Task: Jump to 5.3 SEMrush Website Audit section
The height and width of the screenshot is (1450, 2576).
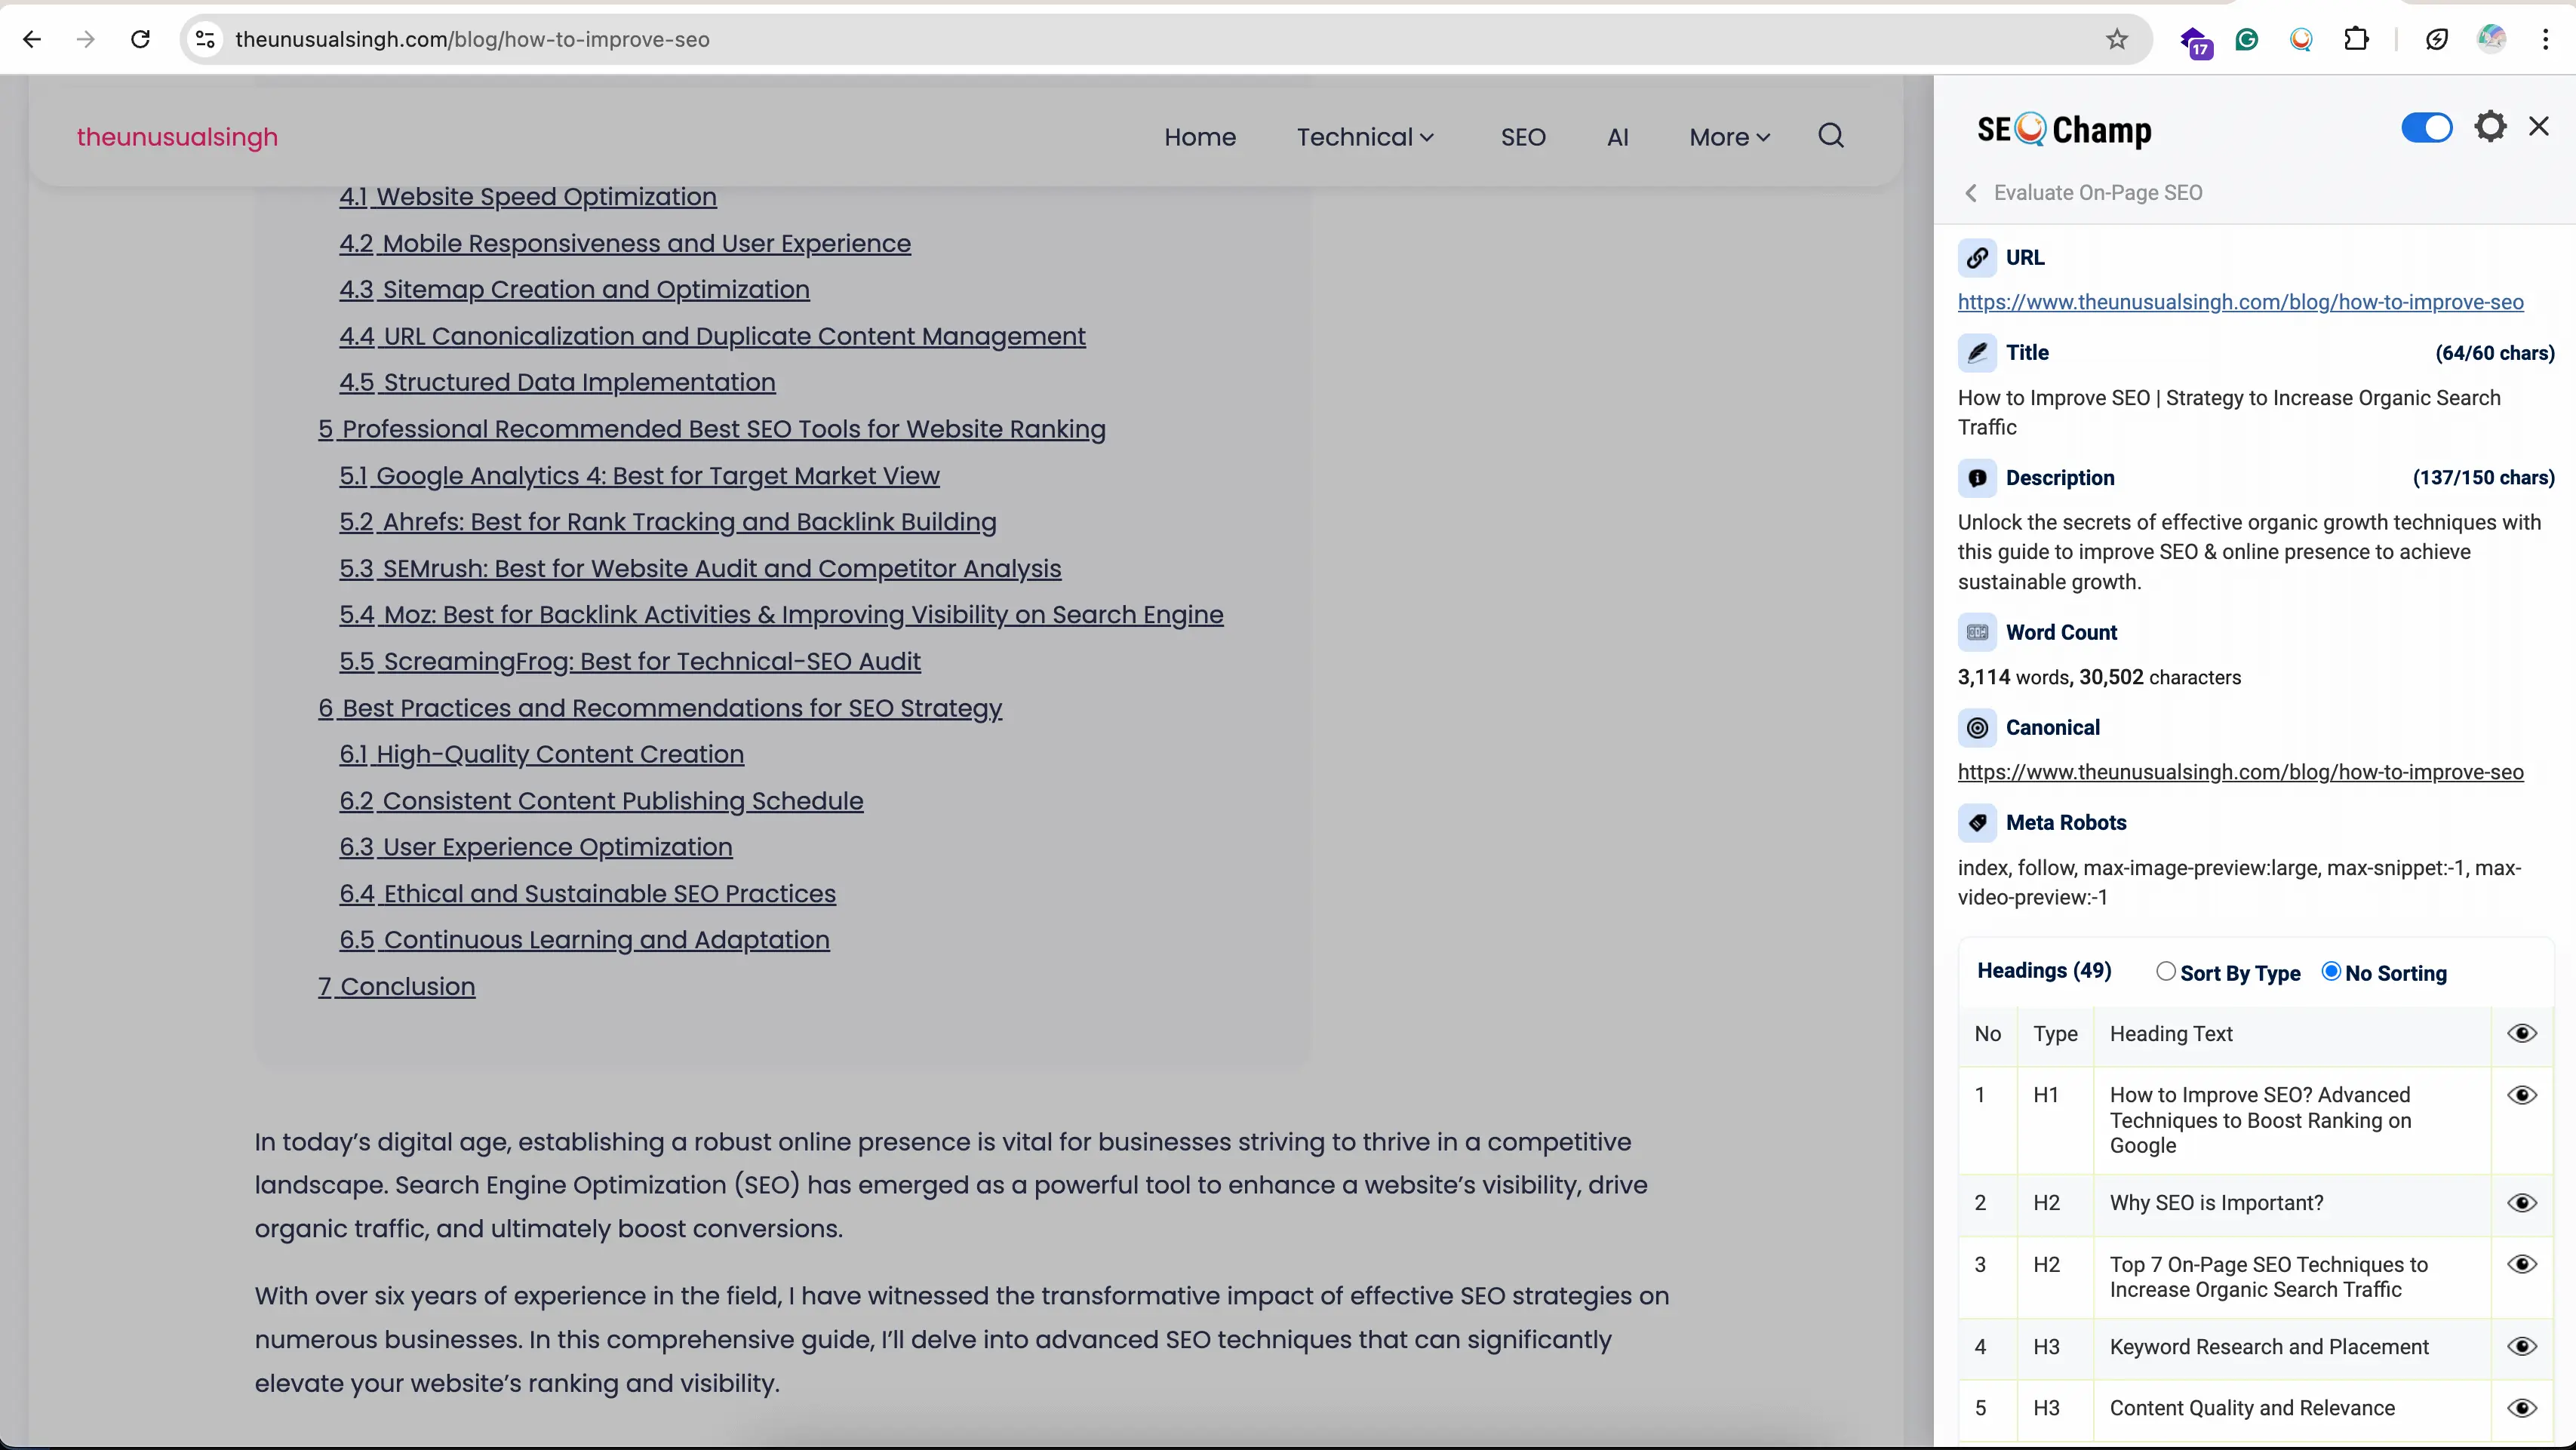Action: coord(700,569)
